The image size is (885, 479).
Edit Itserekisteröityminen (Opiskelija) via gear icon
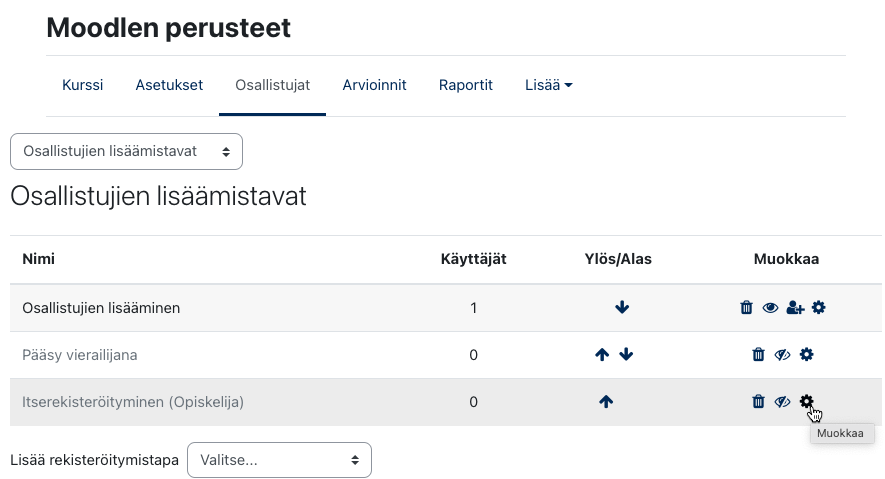click(807, 401)
